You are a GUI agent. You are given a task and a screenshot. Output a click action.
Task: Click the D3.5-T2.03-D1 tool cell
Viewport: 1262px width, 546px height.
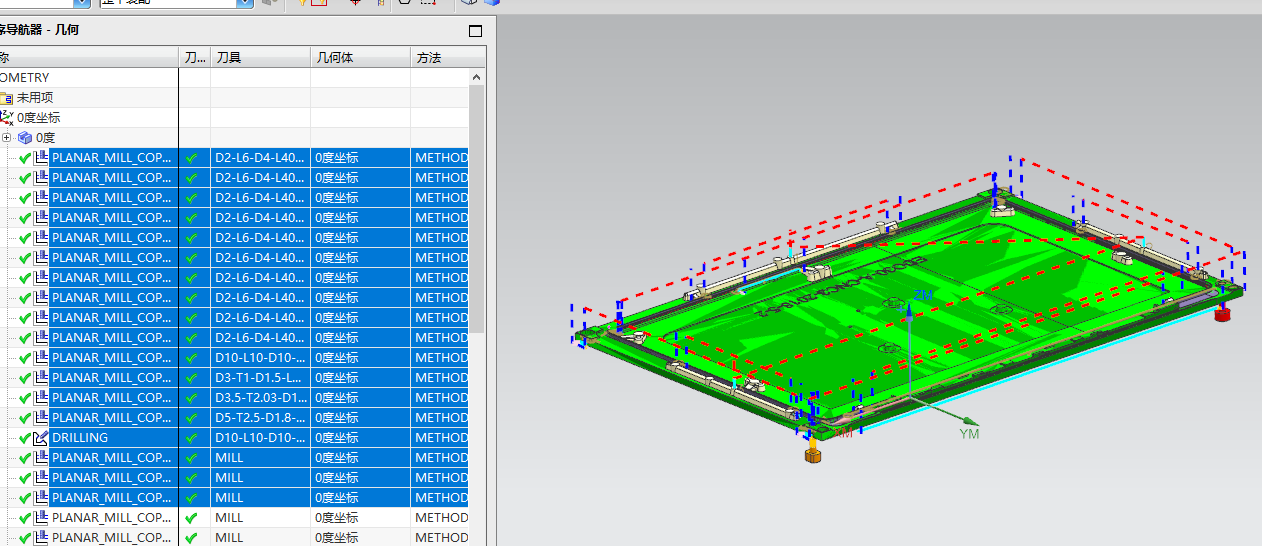click(260, 398)
